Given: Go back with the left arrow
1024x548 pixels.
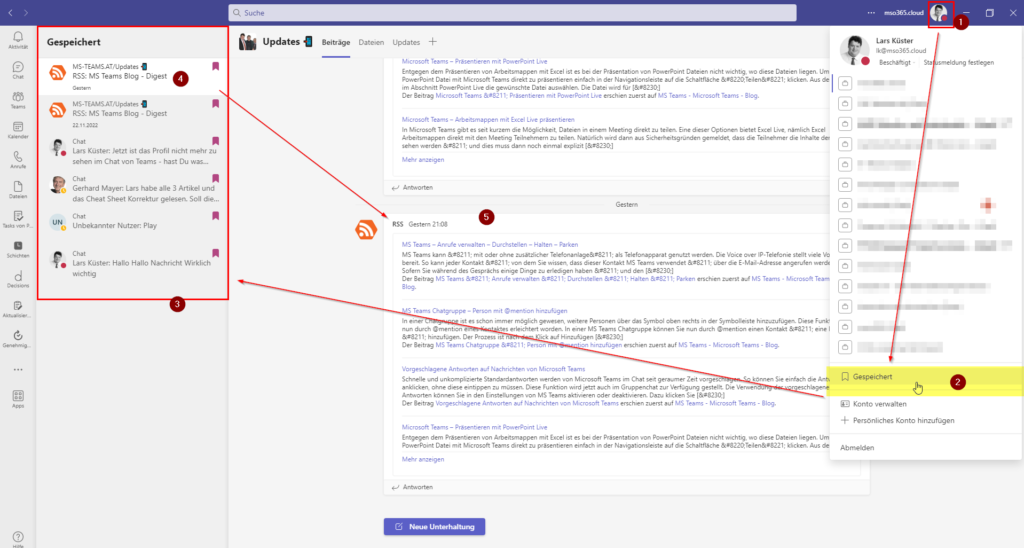Looking at the screenshot, I should coord(10,12).
